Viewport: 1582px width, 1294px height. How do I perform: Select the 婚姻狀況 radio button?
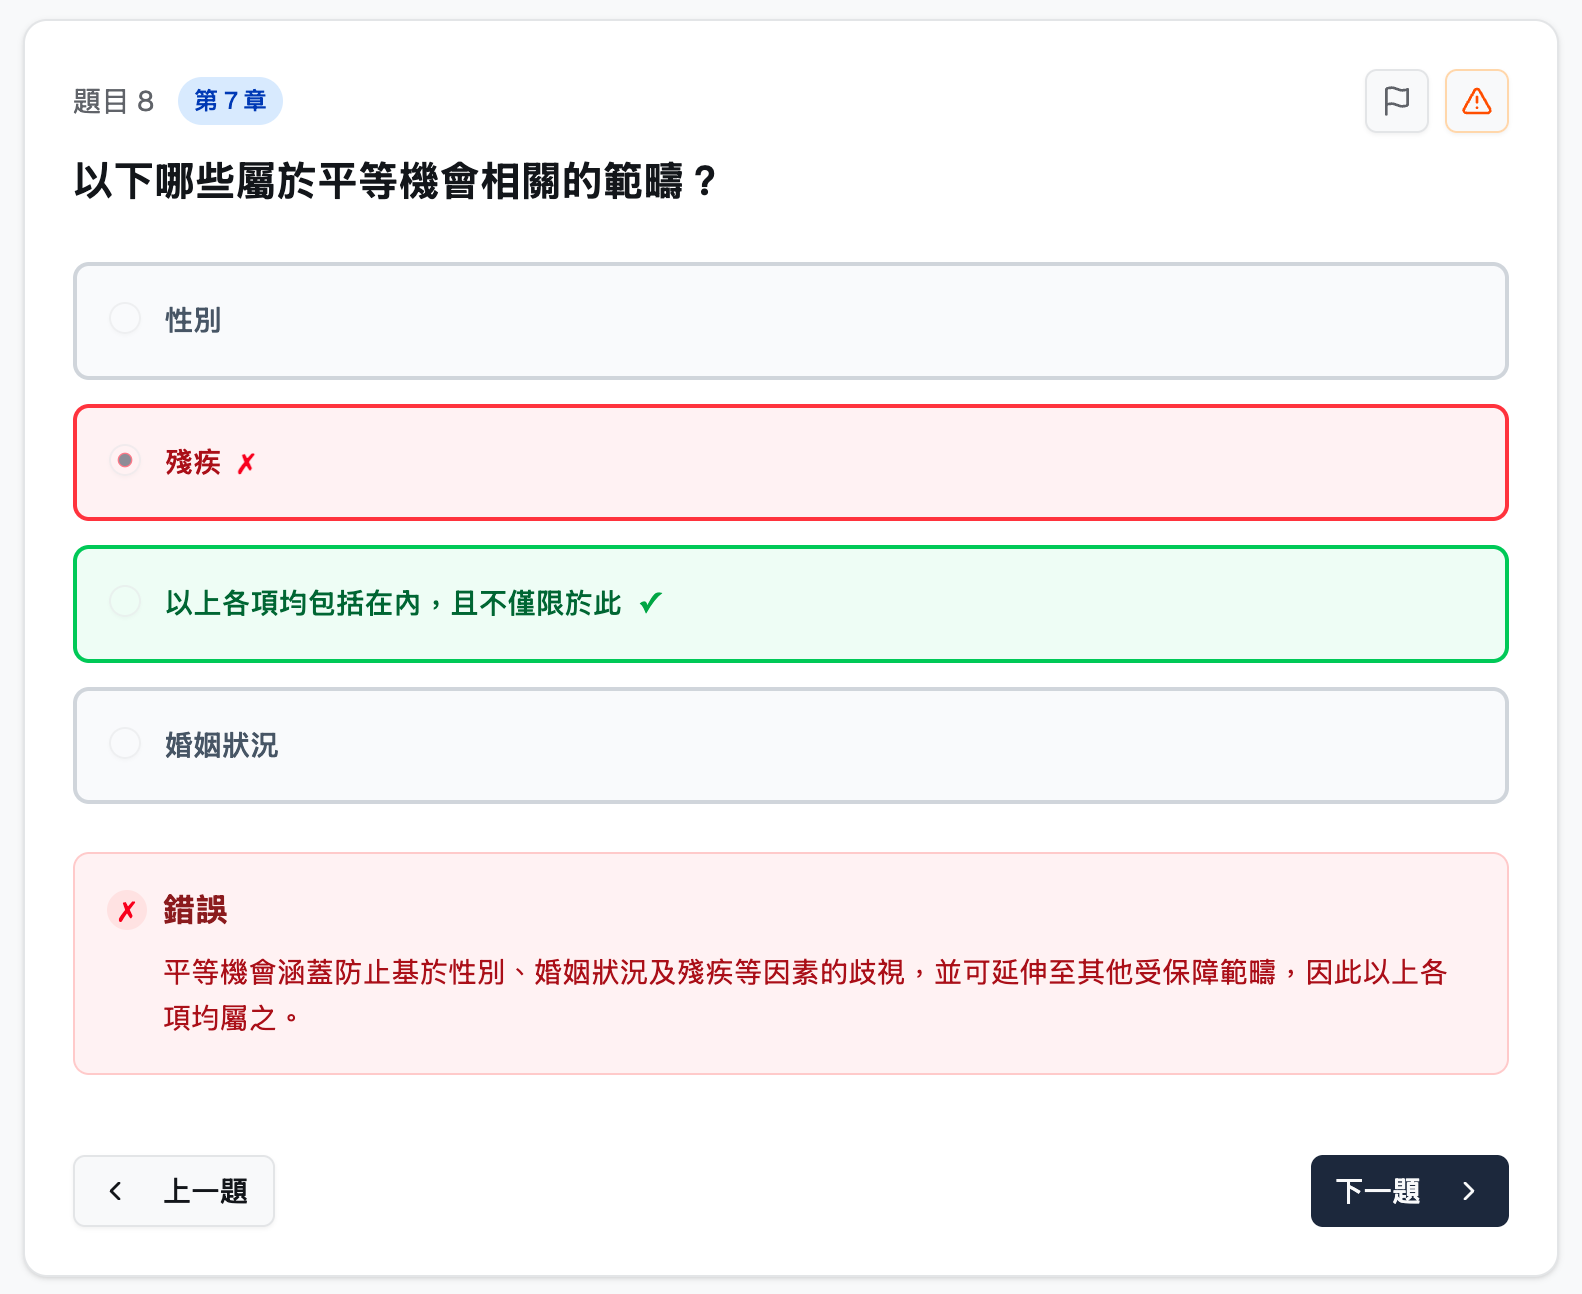pos(125,744)
